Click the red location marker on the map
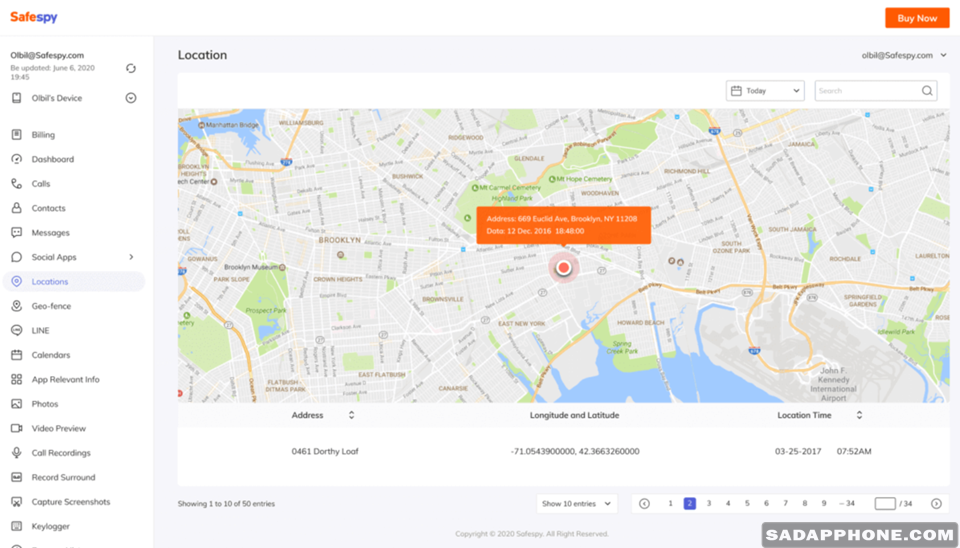This screenshot has height=548, width=960. [x=564, y=268]
